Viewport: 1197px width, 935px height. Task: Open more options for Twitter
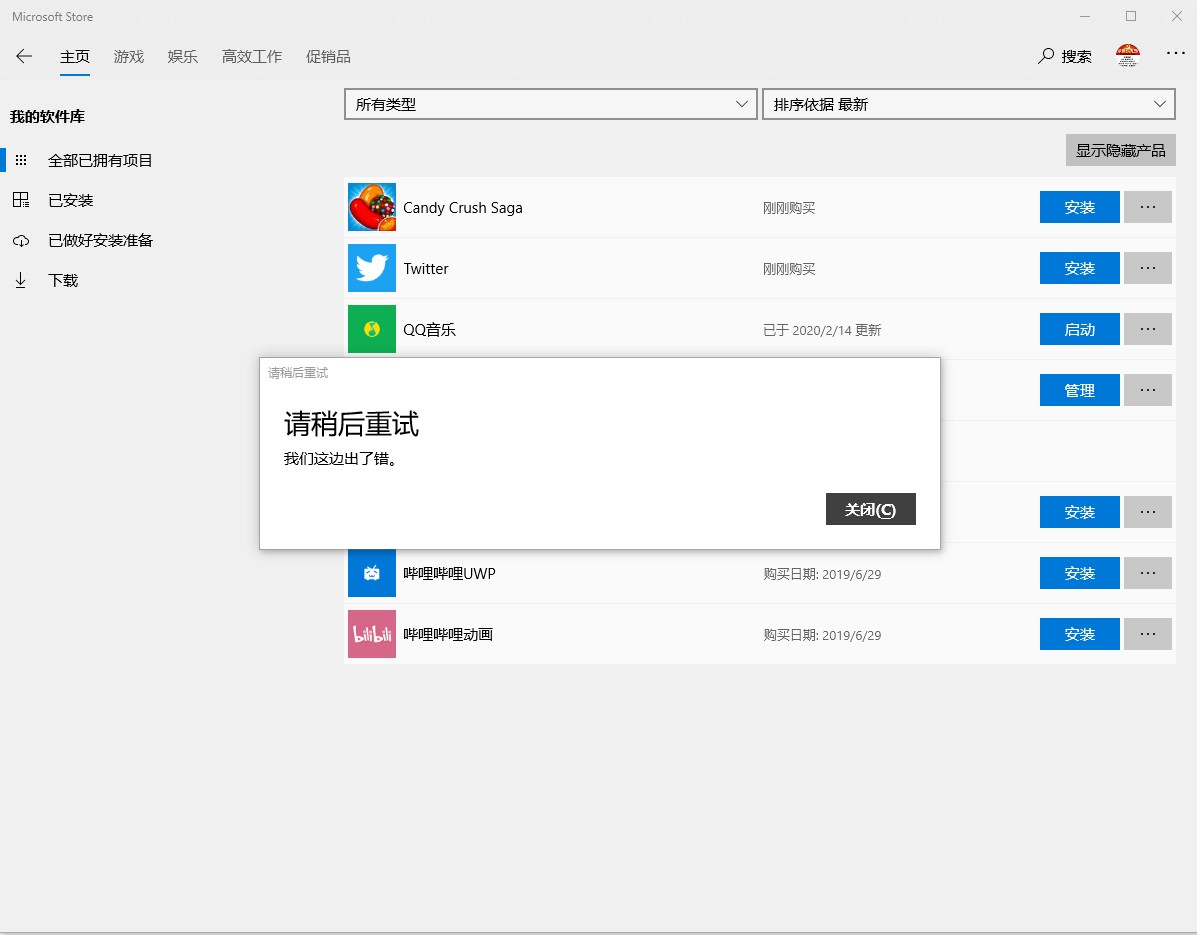point(1147,268)
